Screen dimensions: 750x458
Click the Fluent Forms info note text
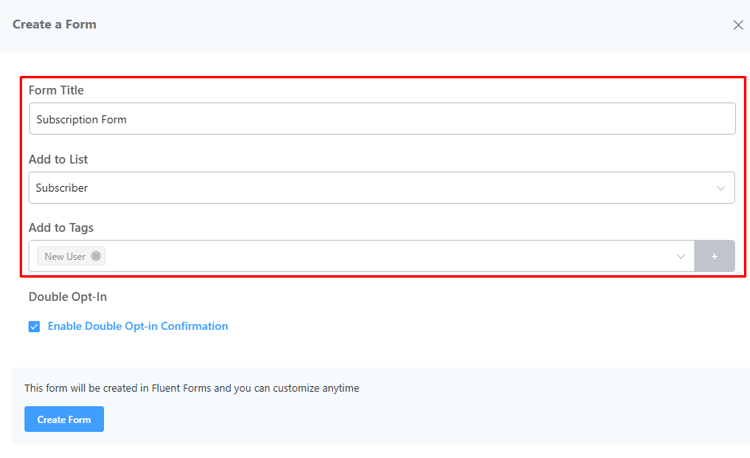click(191, 388)
